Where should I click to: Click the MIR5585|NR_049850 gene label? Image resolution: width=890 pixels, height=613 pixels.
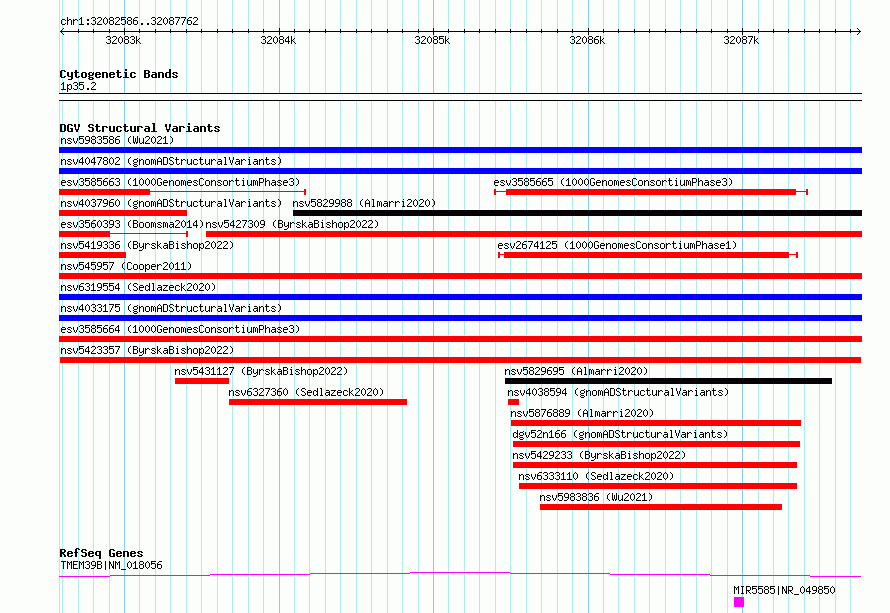coord(784,590)
